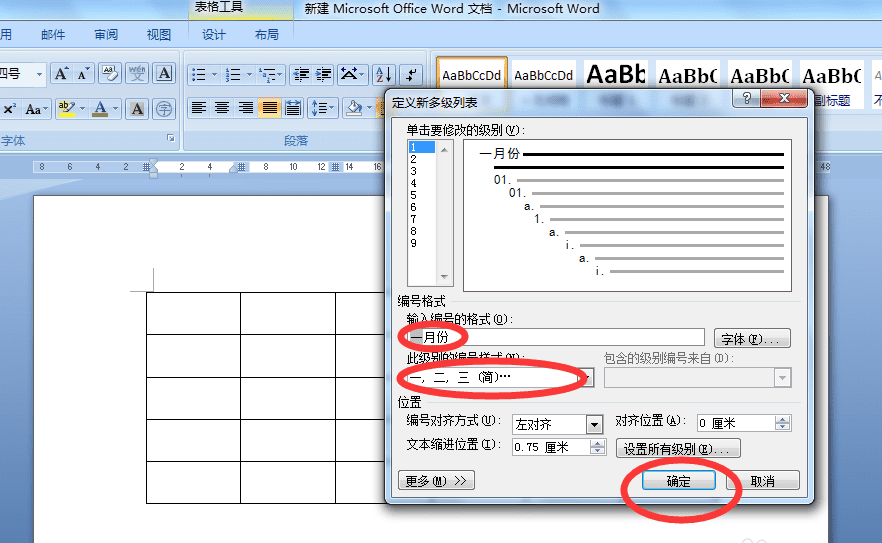Screen dimensions: 882x543
Task: Toggle Superscript formatting
Action: pyautogui.click(x=9, y=109)
